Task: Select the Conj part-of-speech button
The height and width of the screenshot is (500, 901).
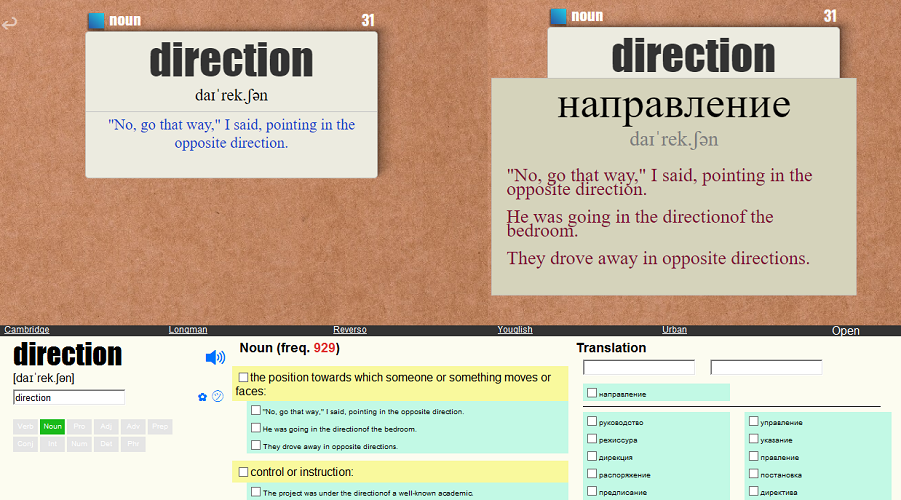Action: coord(25,444)
